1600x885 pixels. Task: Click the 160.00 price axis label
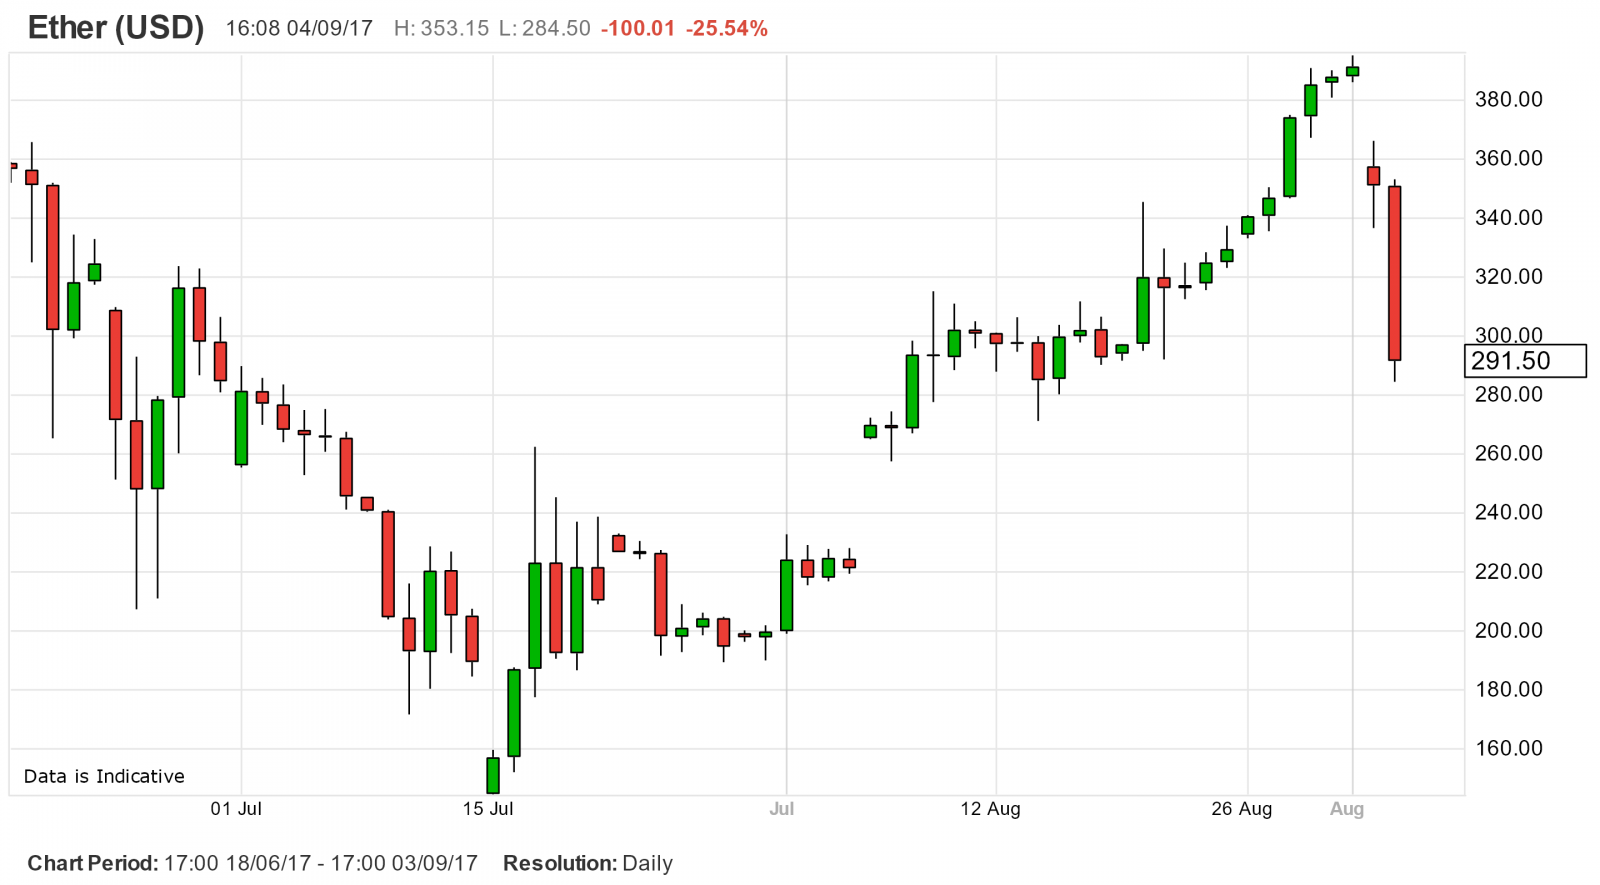pos(1508,748)
